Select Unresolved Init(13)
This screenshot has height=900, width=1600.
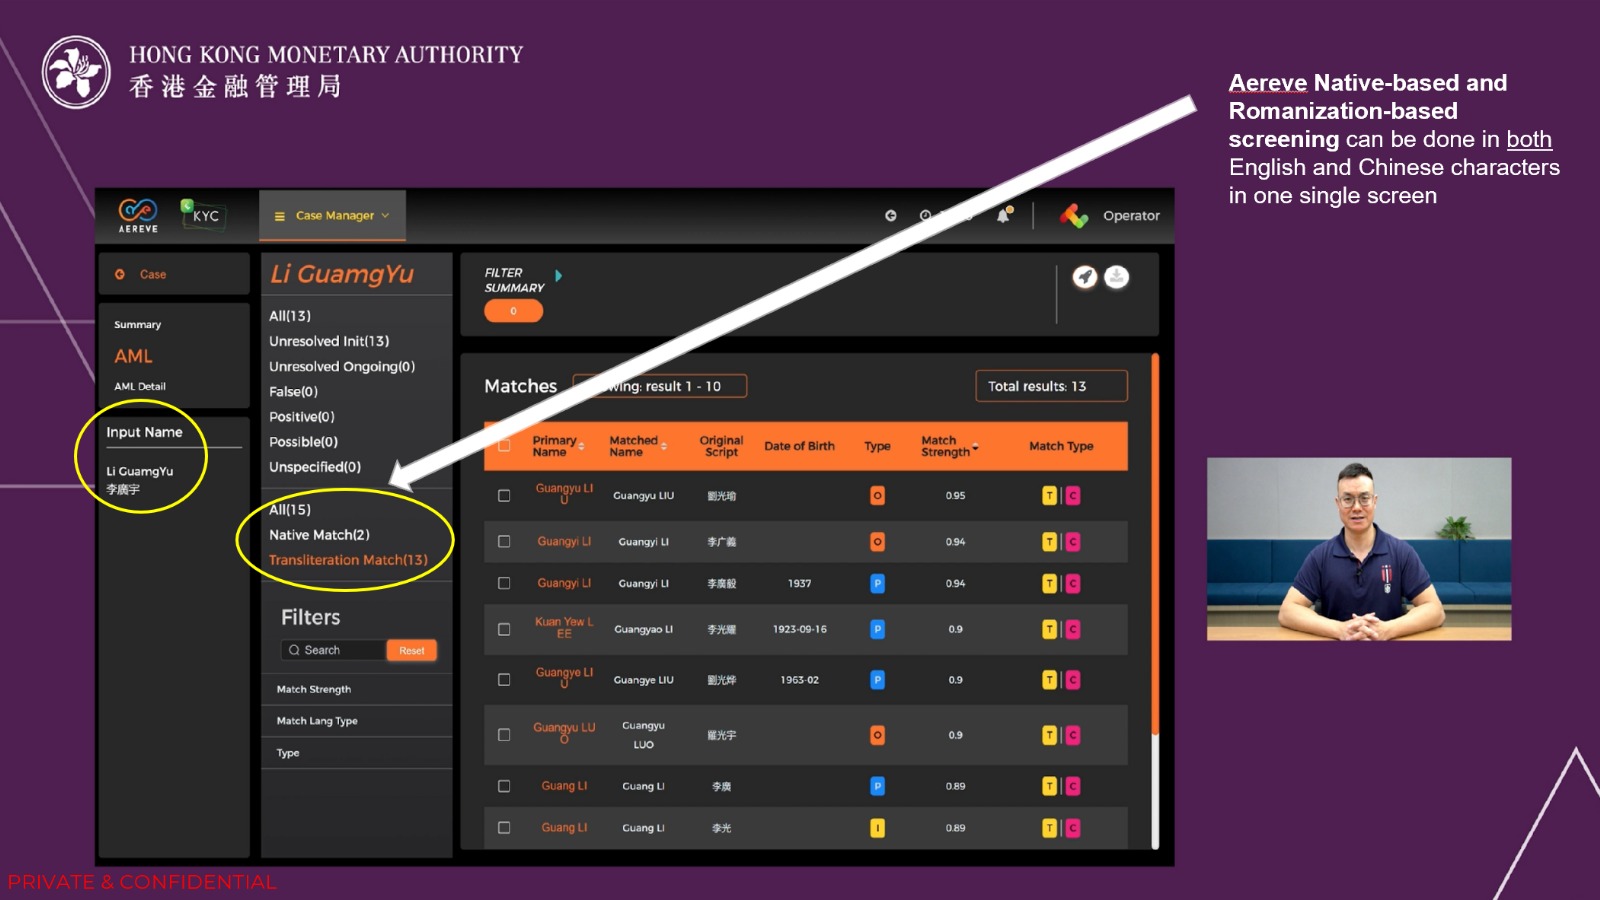click(x=329, y=341)
